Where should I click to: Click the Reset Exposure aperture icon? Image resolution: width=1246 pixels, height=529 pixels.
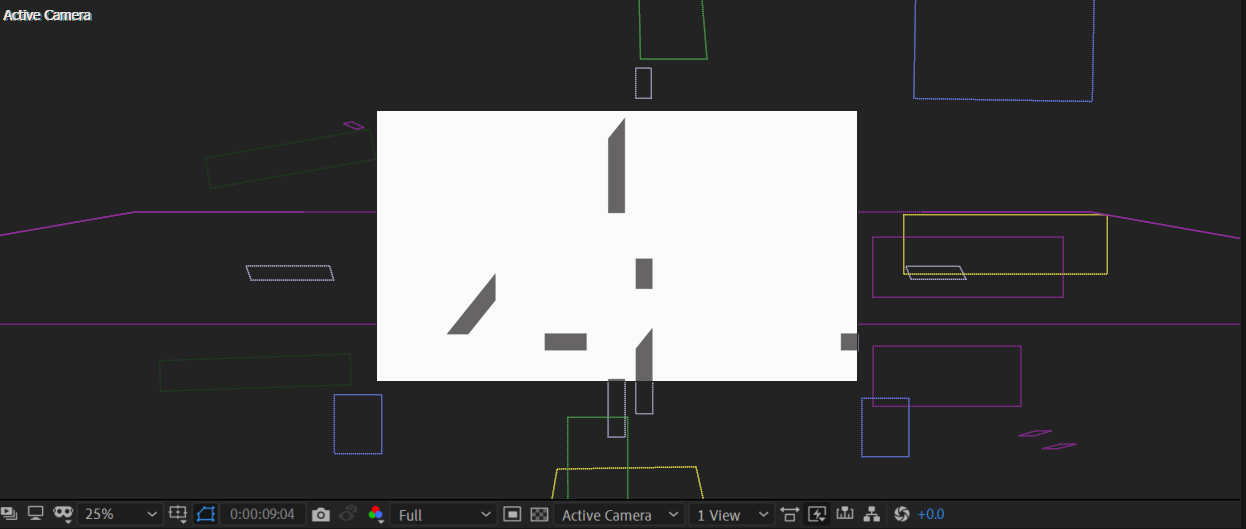coord(901,514)
